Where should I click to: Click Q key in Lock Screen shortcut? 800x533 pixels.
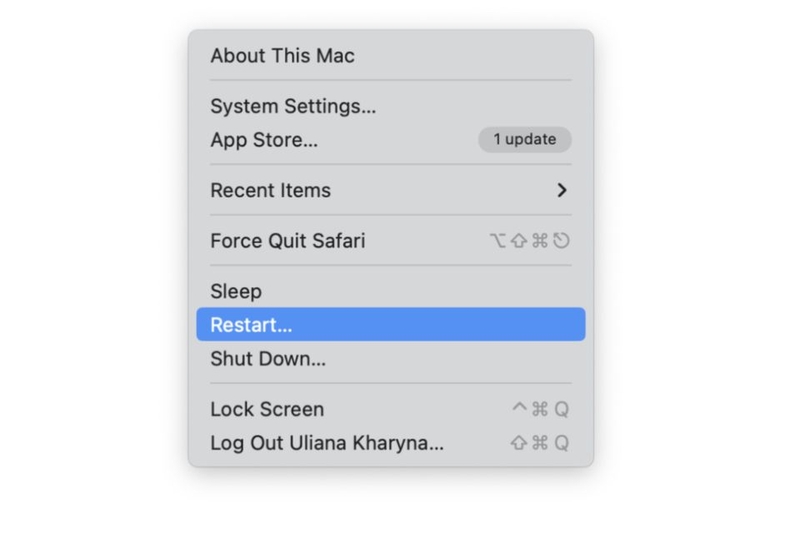point(561,409)
